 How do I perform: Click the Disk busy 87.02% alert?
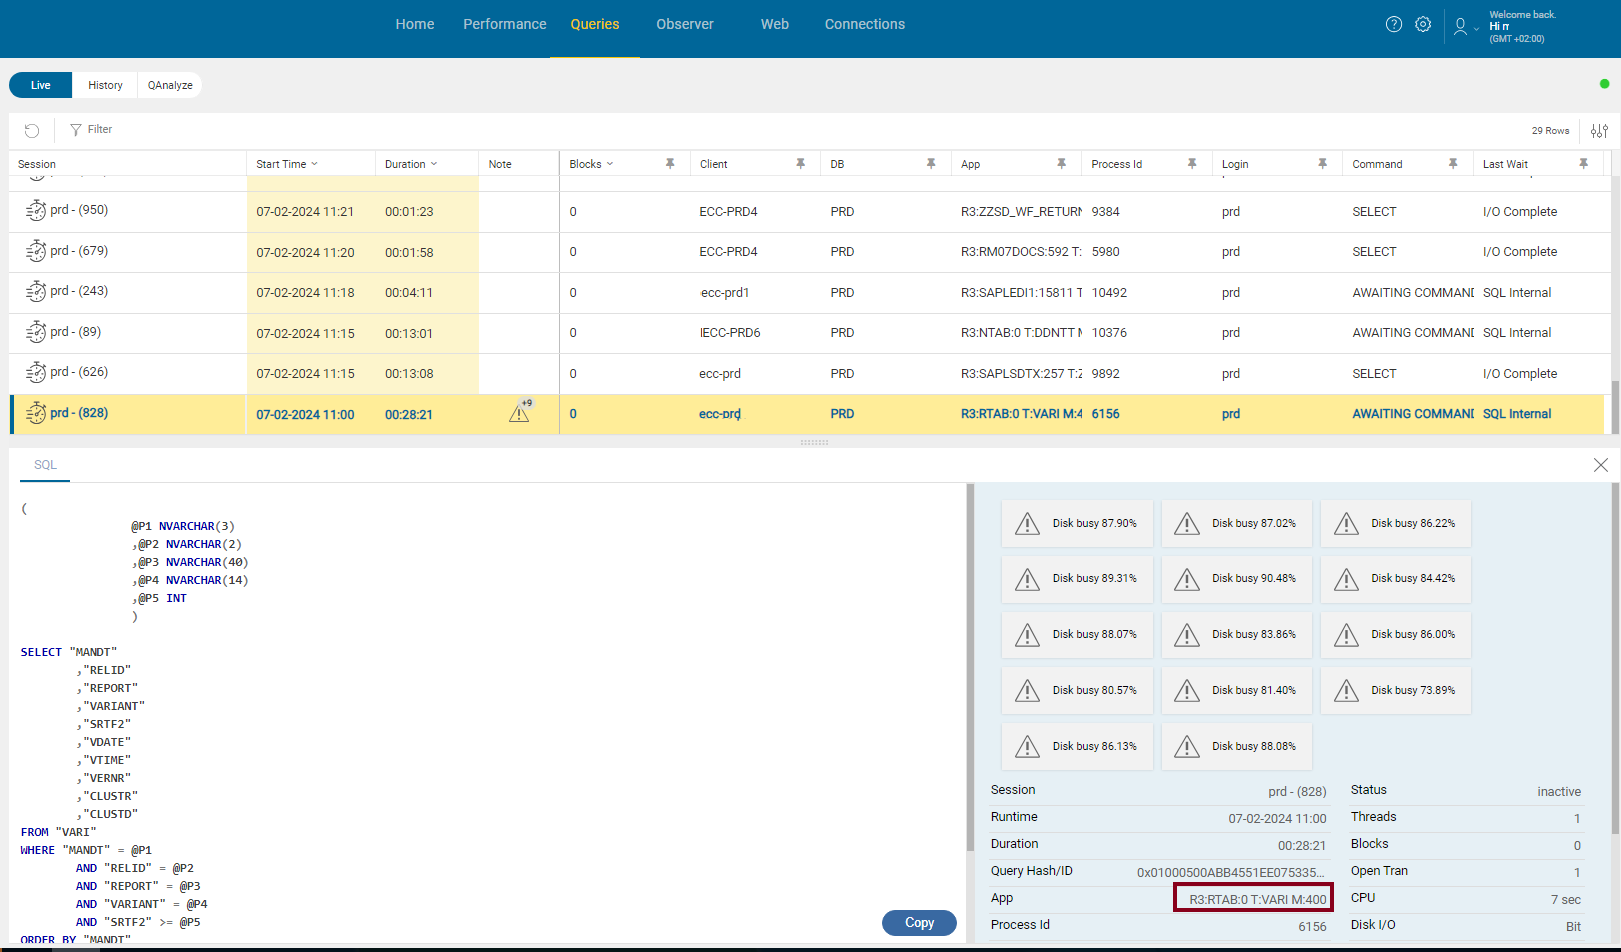pyautogui.click(x=1236, y=523)
